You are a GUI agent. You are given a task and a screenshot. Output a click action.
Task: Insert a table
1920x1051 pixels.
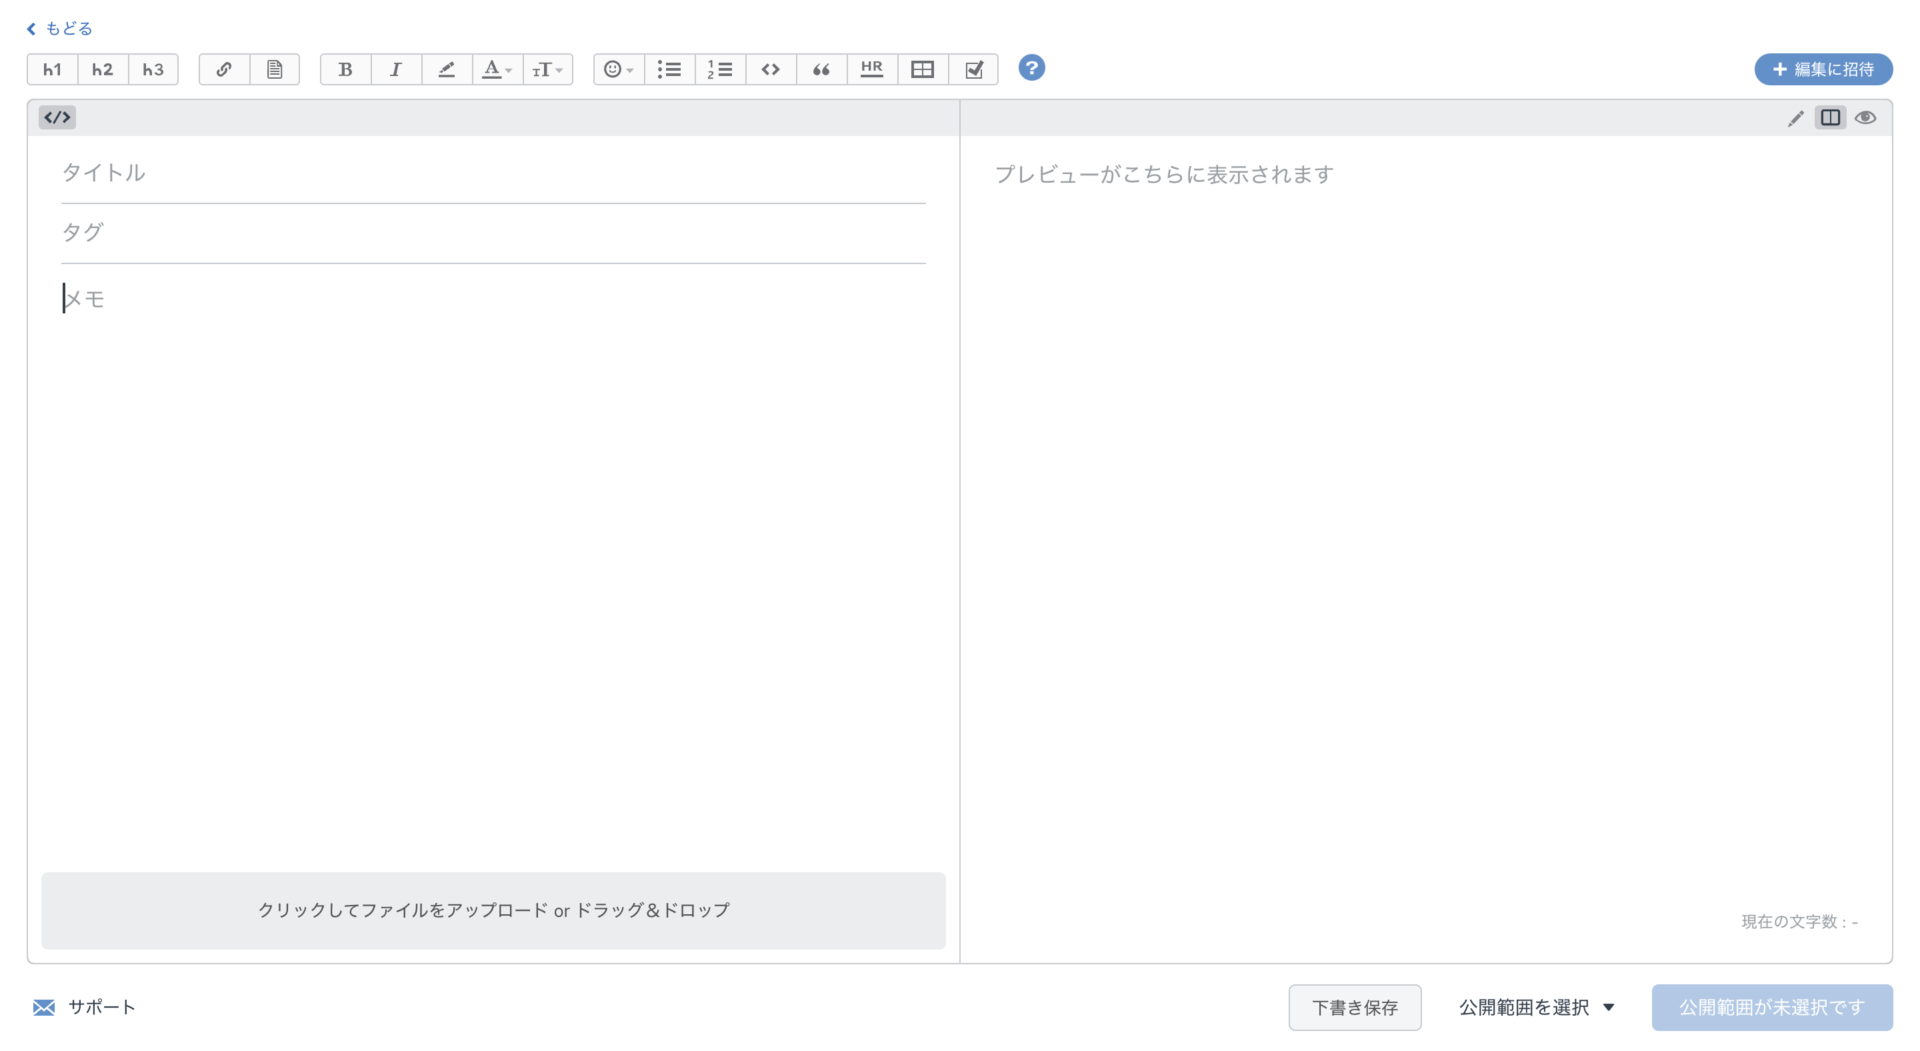coord(923,69)
